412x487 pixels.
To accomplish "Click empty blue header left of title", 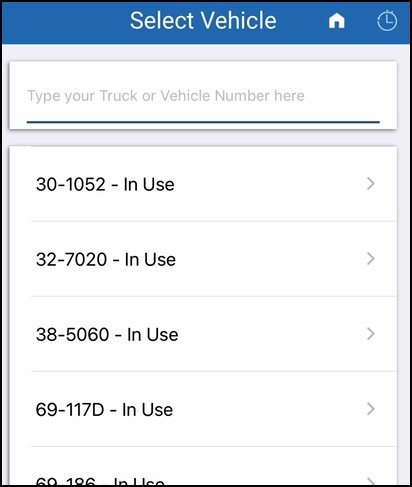I will (x=65, y=22).
